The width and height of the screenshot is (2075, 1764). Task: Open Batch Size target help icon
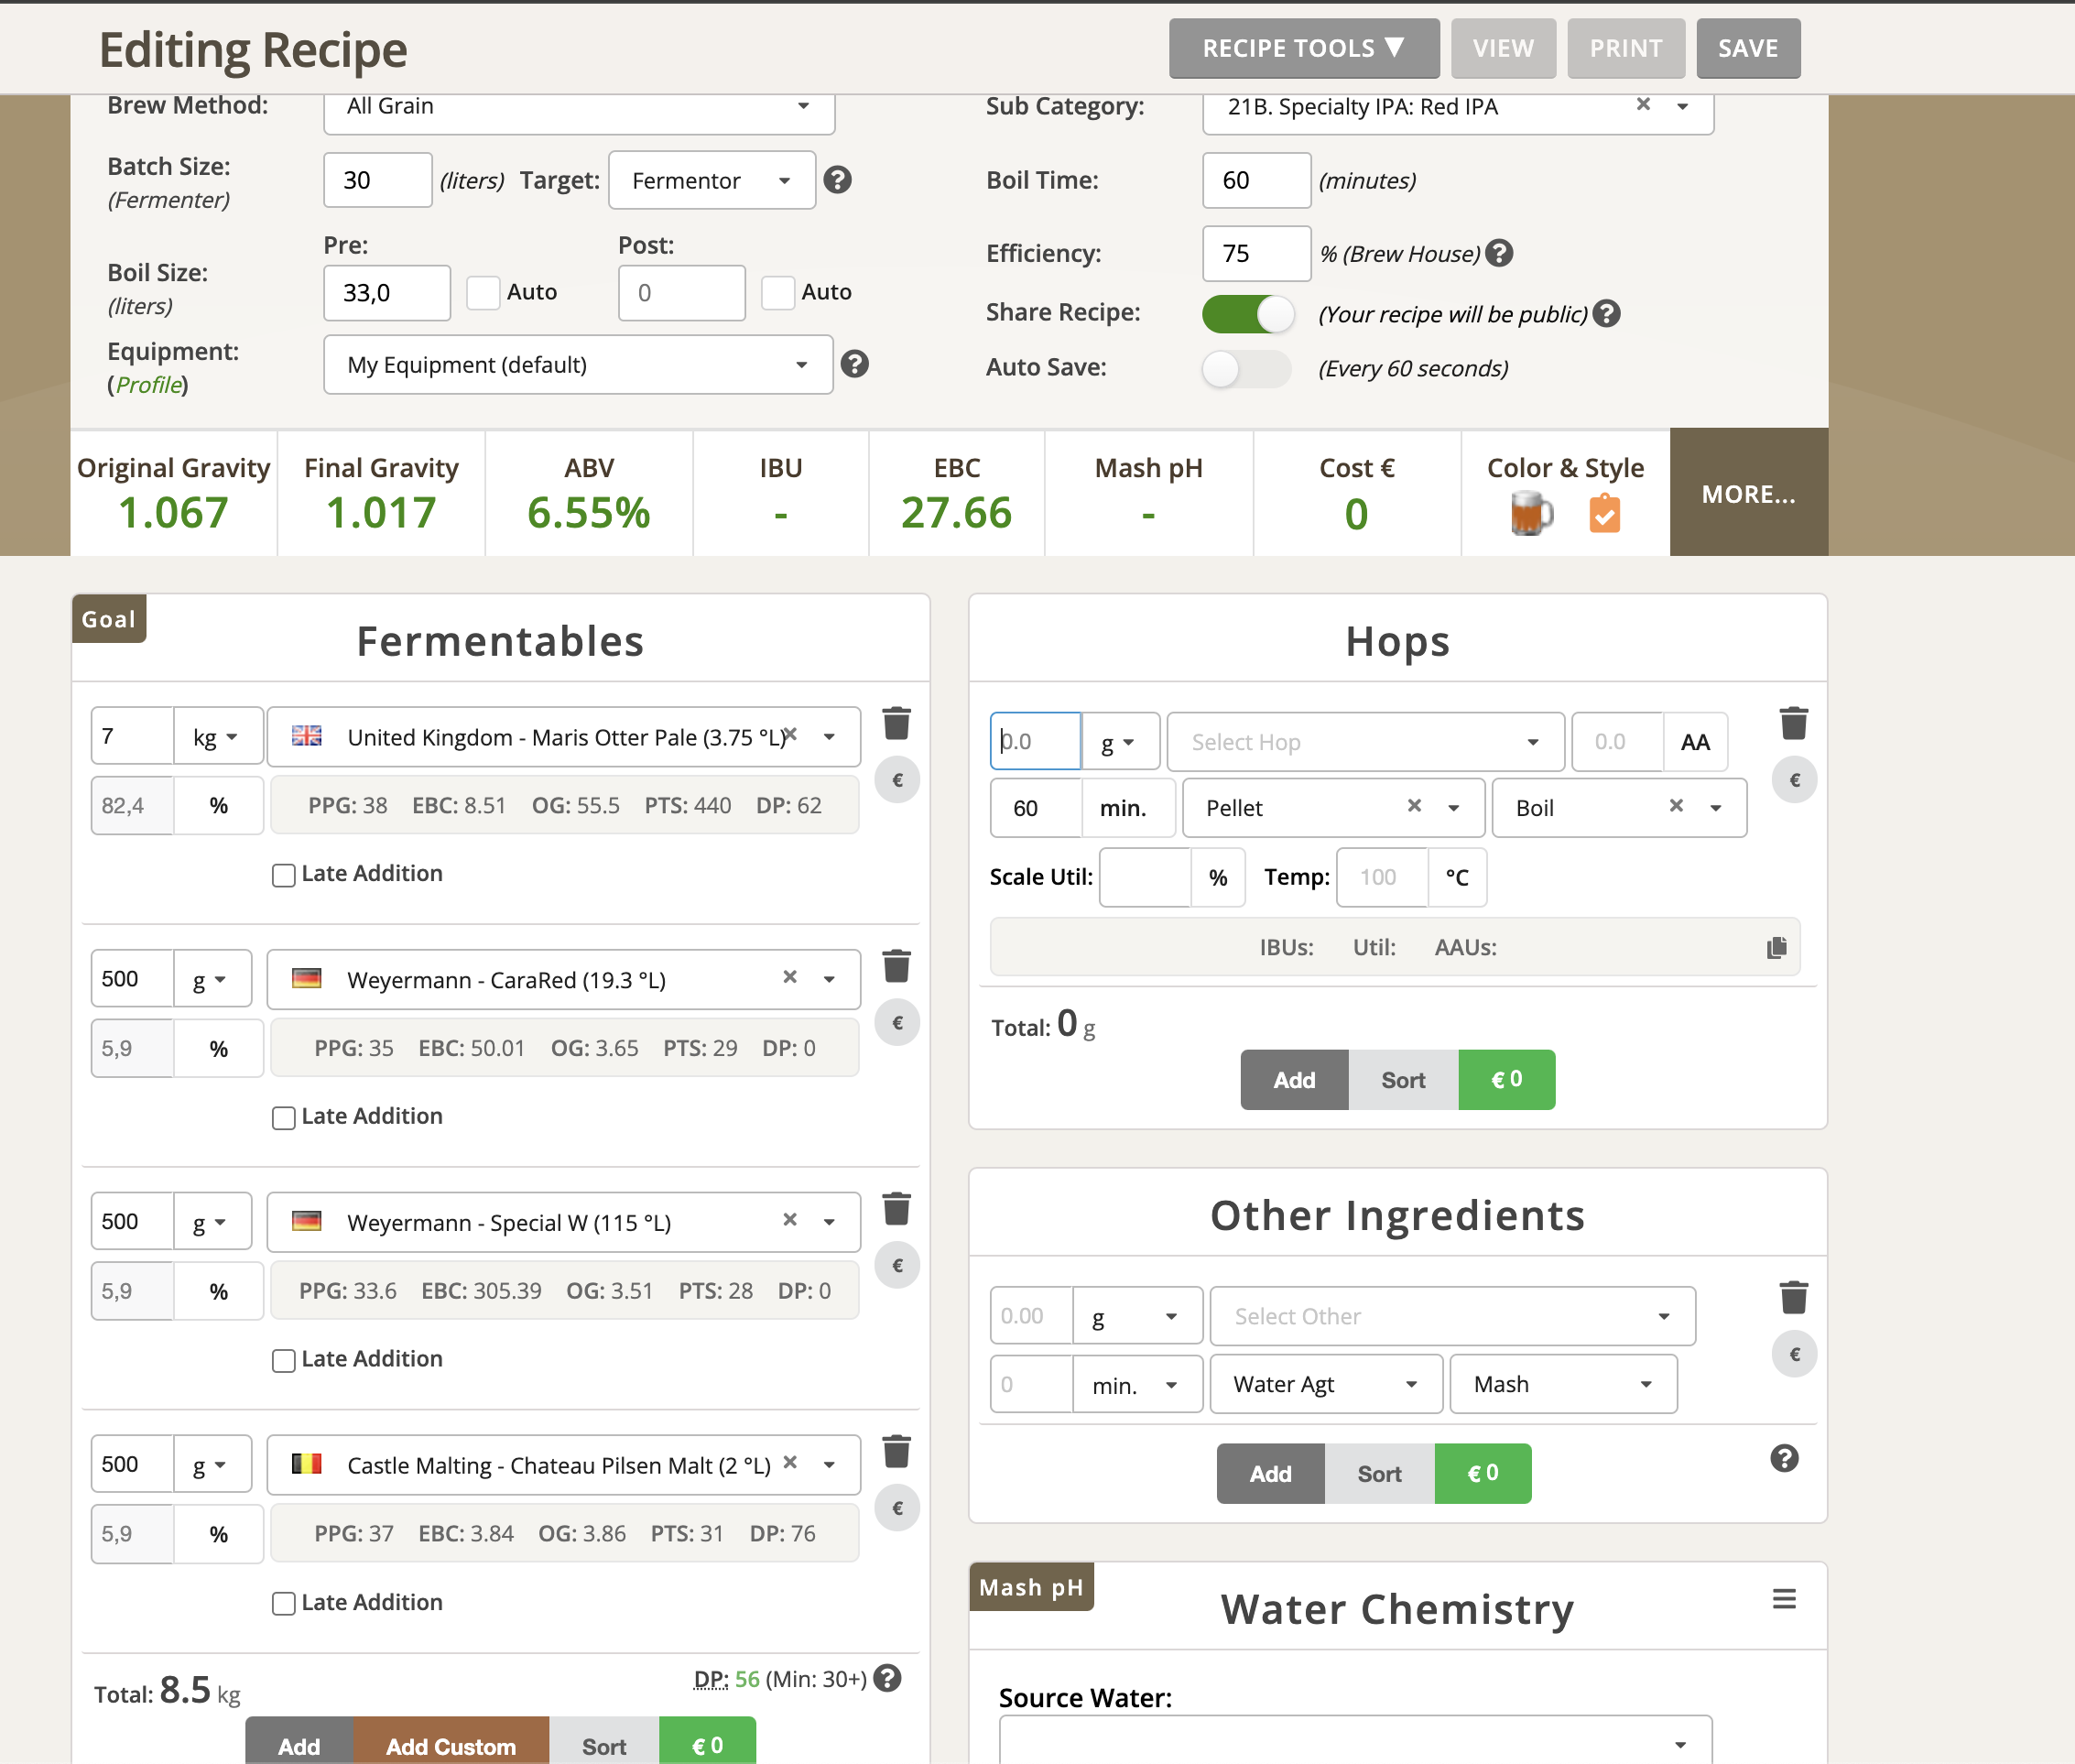click(x=837, y=180)
